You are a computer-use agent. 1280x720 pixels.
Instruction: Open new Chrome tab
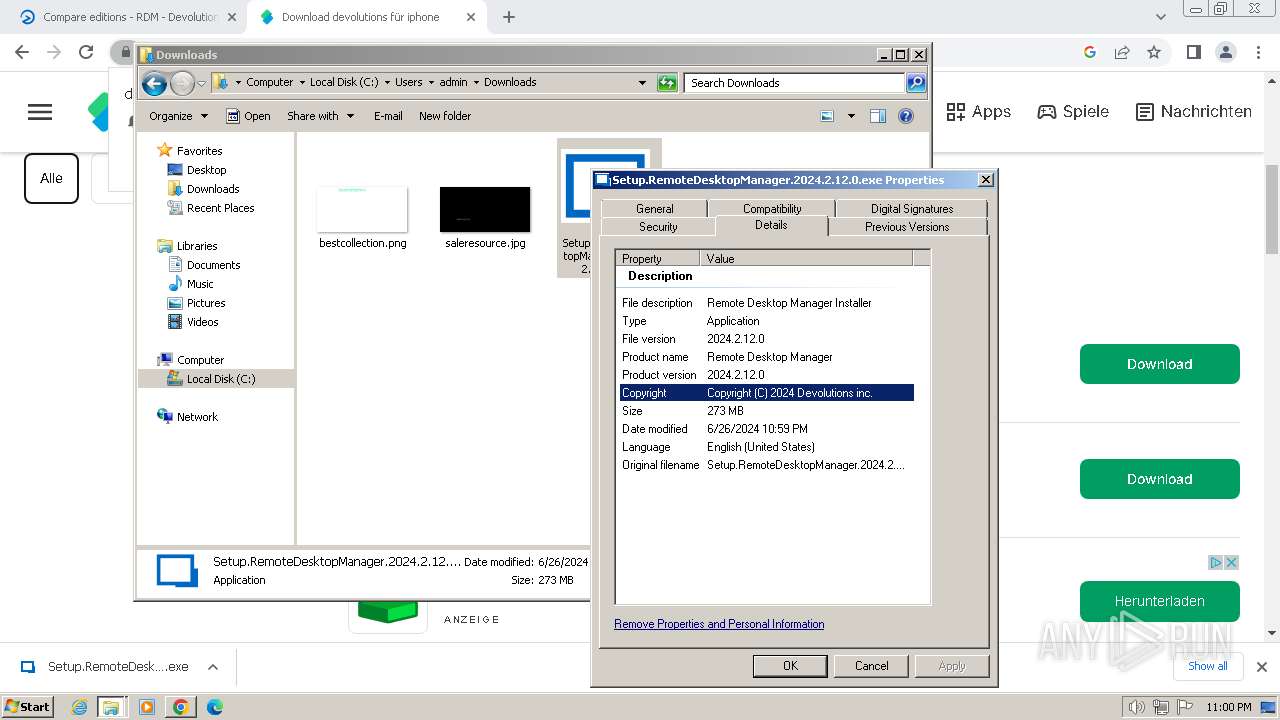(x=508, y=17)
